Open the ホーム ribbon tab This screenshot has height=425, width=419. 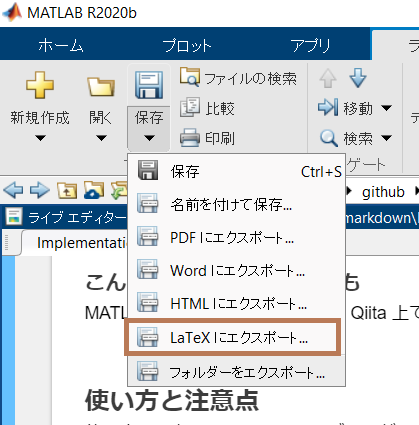(x=61, y=45)
